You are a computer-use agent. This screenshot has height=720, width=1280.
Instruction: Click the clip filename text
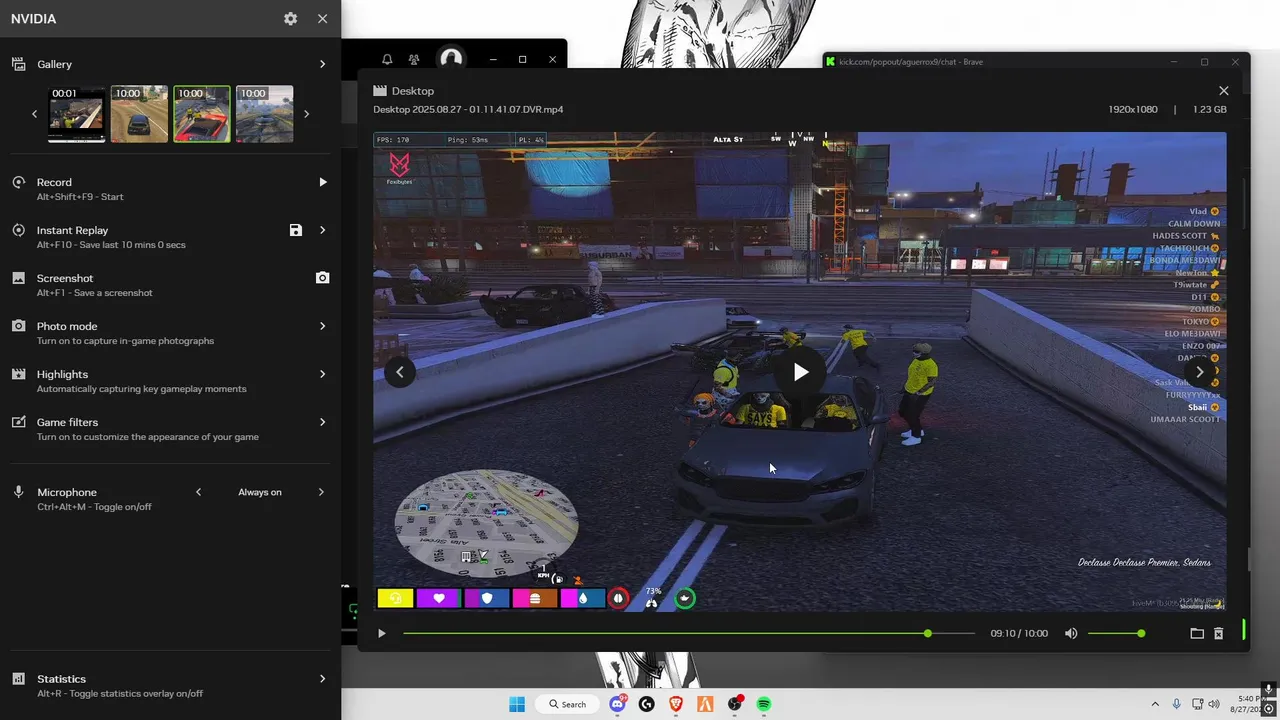pyautogui.click(x=468, y=109)
